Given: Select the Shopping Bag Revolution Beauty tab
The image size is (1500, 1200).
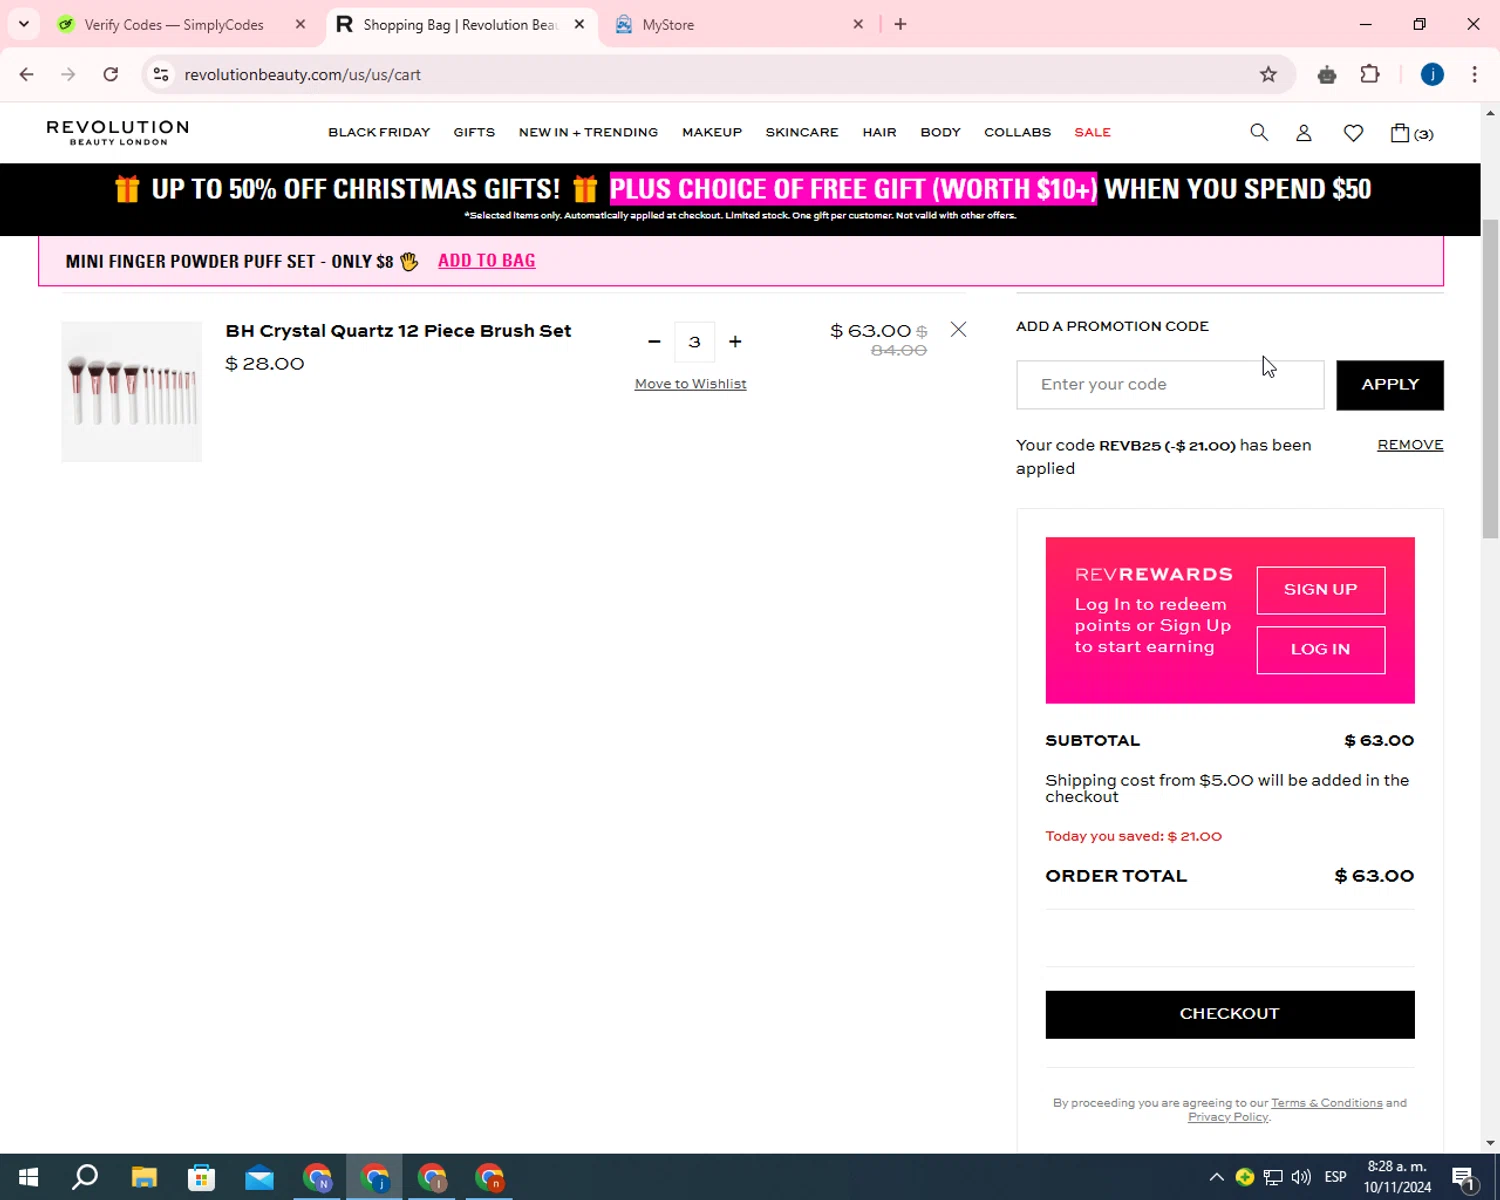Looking at the screenshot, I should point(460,24).
